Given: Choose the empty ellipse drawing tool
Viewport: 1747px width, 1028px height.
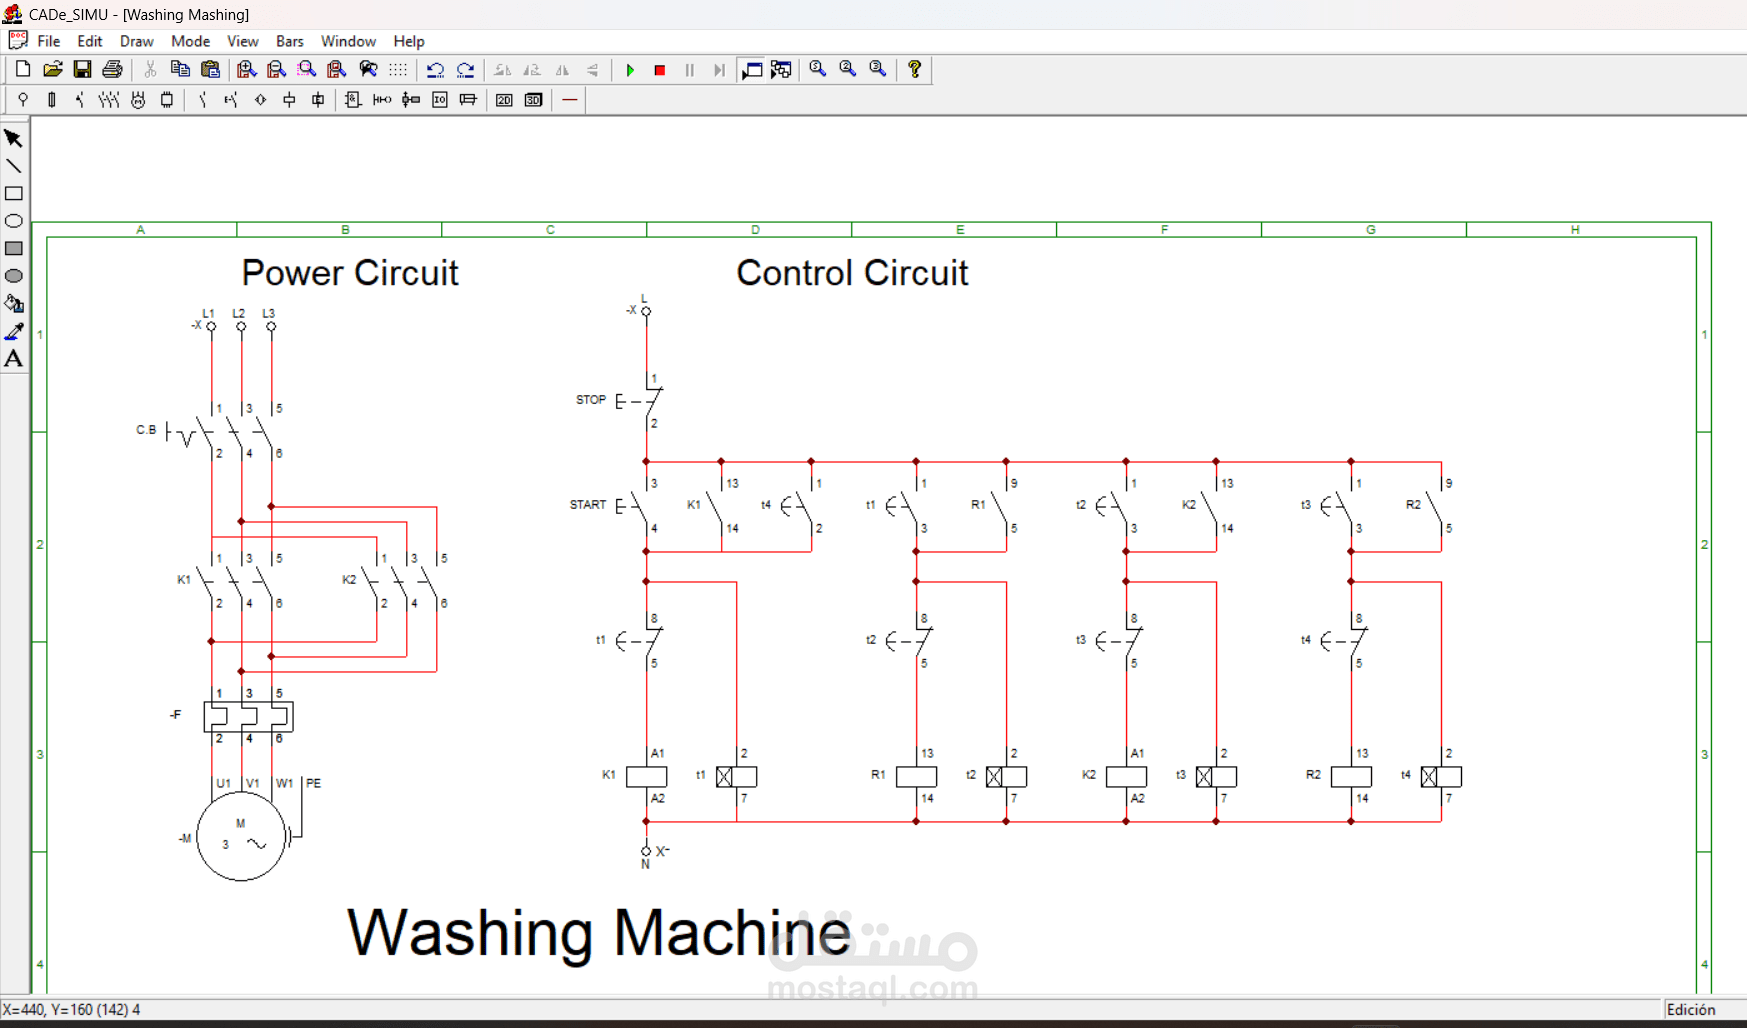Looking at the screenshot, I should [x=14, y=221].
